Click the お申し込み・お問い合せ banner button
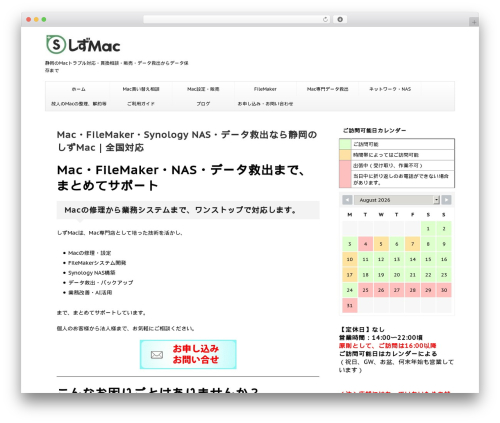This screenshot has height=423, width=500. click(x=188, y=354)
